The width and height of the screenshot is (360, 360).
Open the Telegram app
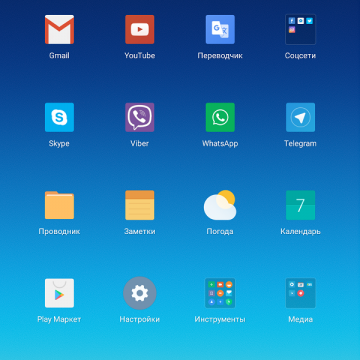pyautogui.click(x=300, y=117)
